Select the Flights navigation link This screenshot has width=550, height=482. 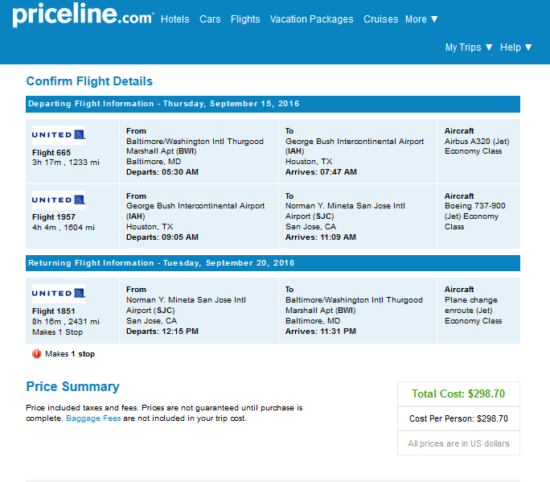pos(245,19)
